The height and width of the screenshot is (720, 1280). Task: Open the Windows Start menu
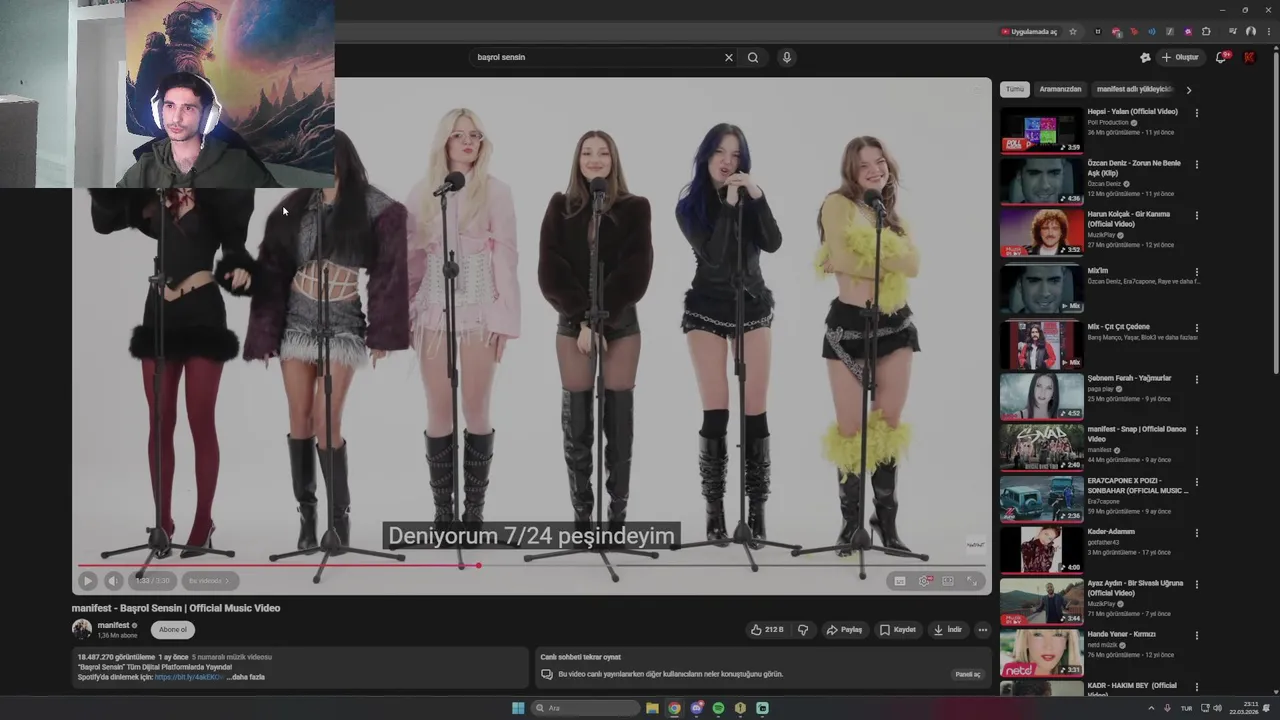[518, 708]
